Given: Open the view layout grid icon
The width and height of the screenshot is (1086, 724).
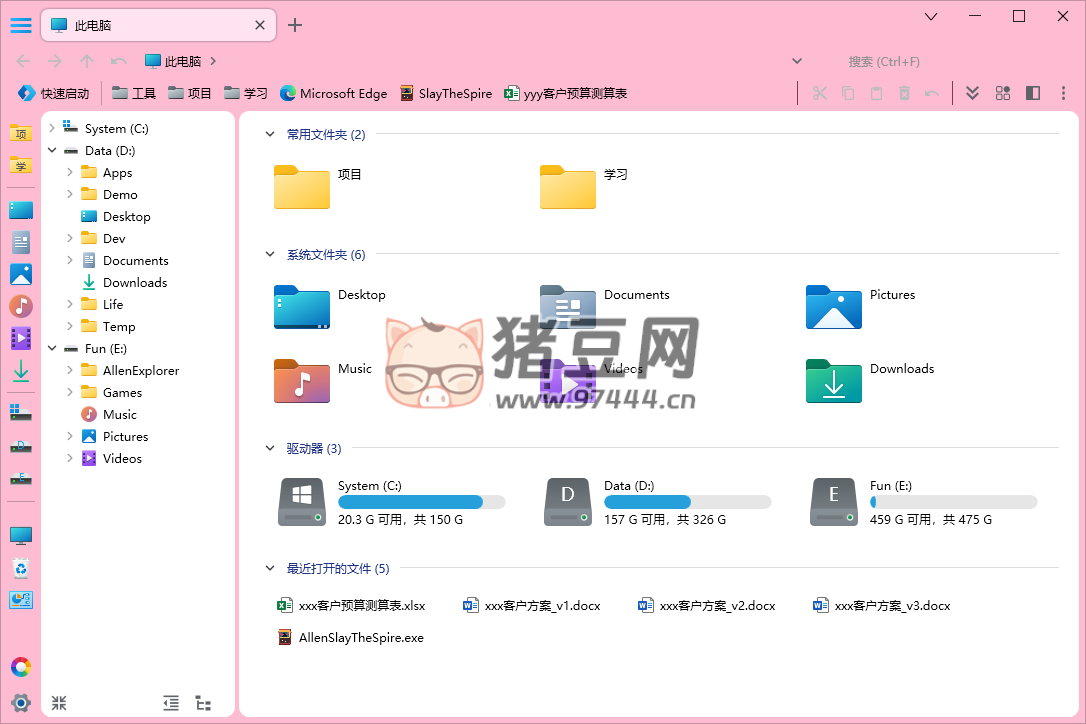Looking at the screenshot, I should (1003, 93).
